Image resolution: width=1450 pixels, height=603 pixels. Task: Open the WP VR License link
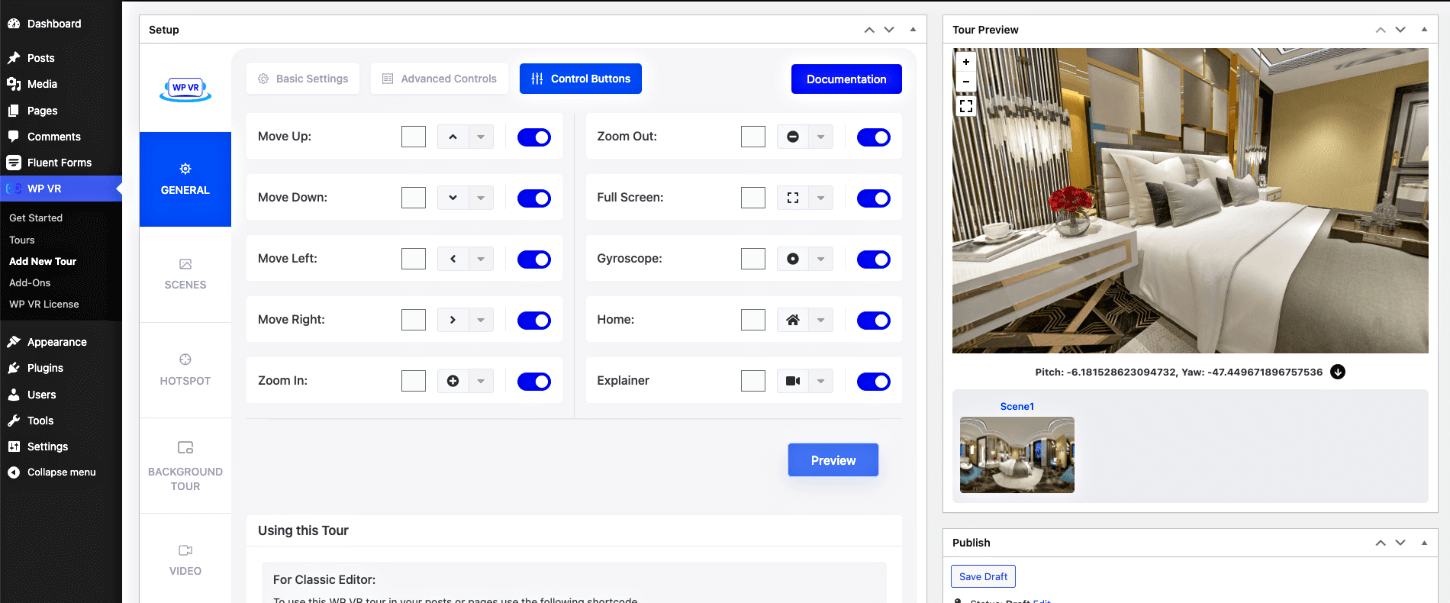tap(44, 304)
